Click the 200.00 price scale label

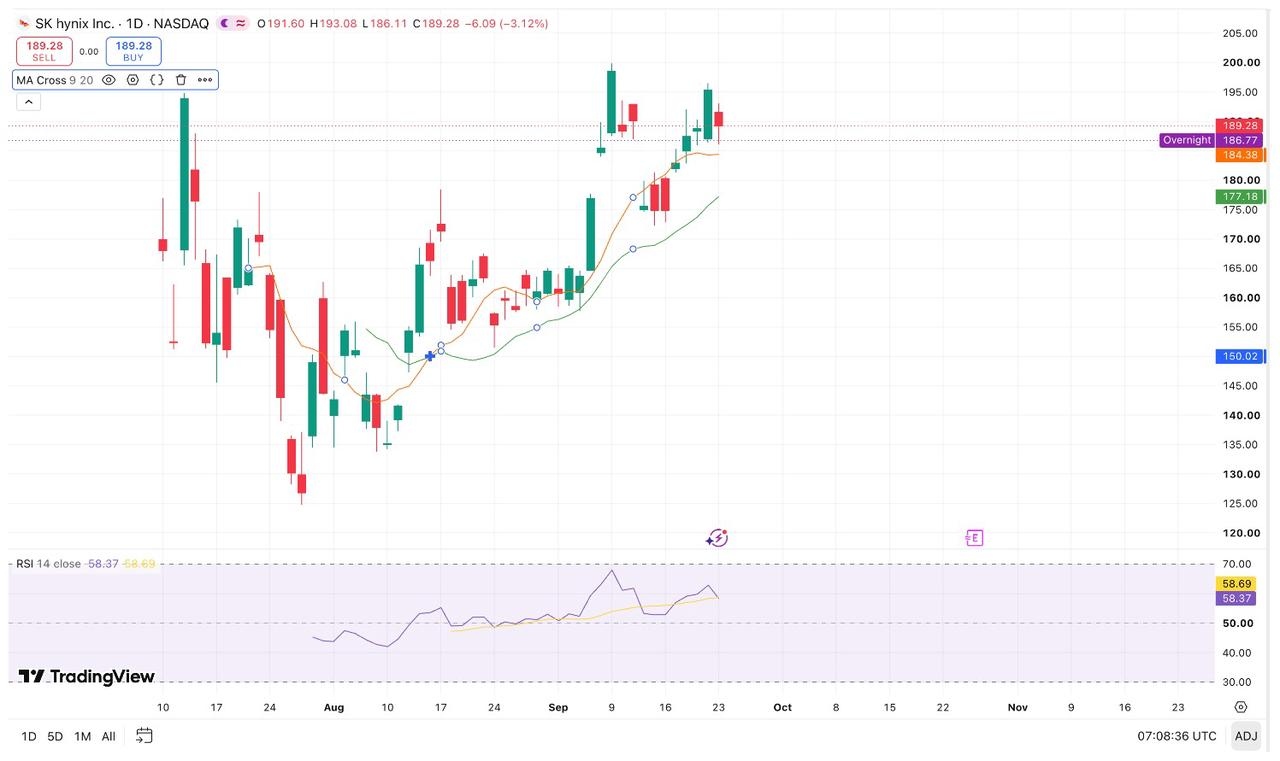[1240, 62]
